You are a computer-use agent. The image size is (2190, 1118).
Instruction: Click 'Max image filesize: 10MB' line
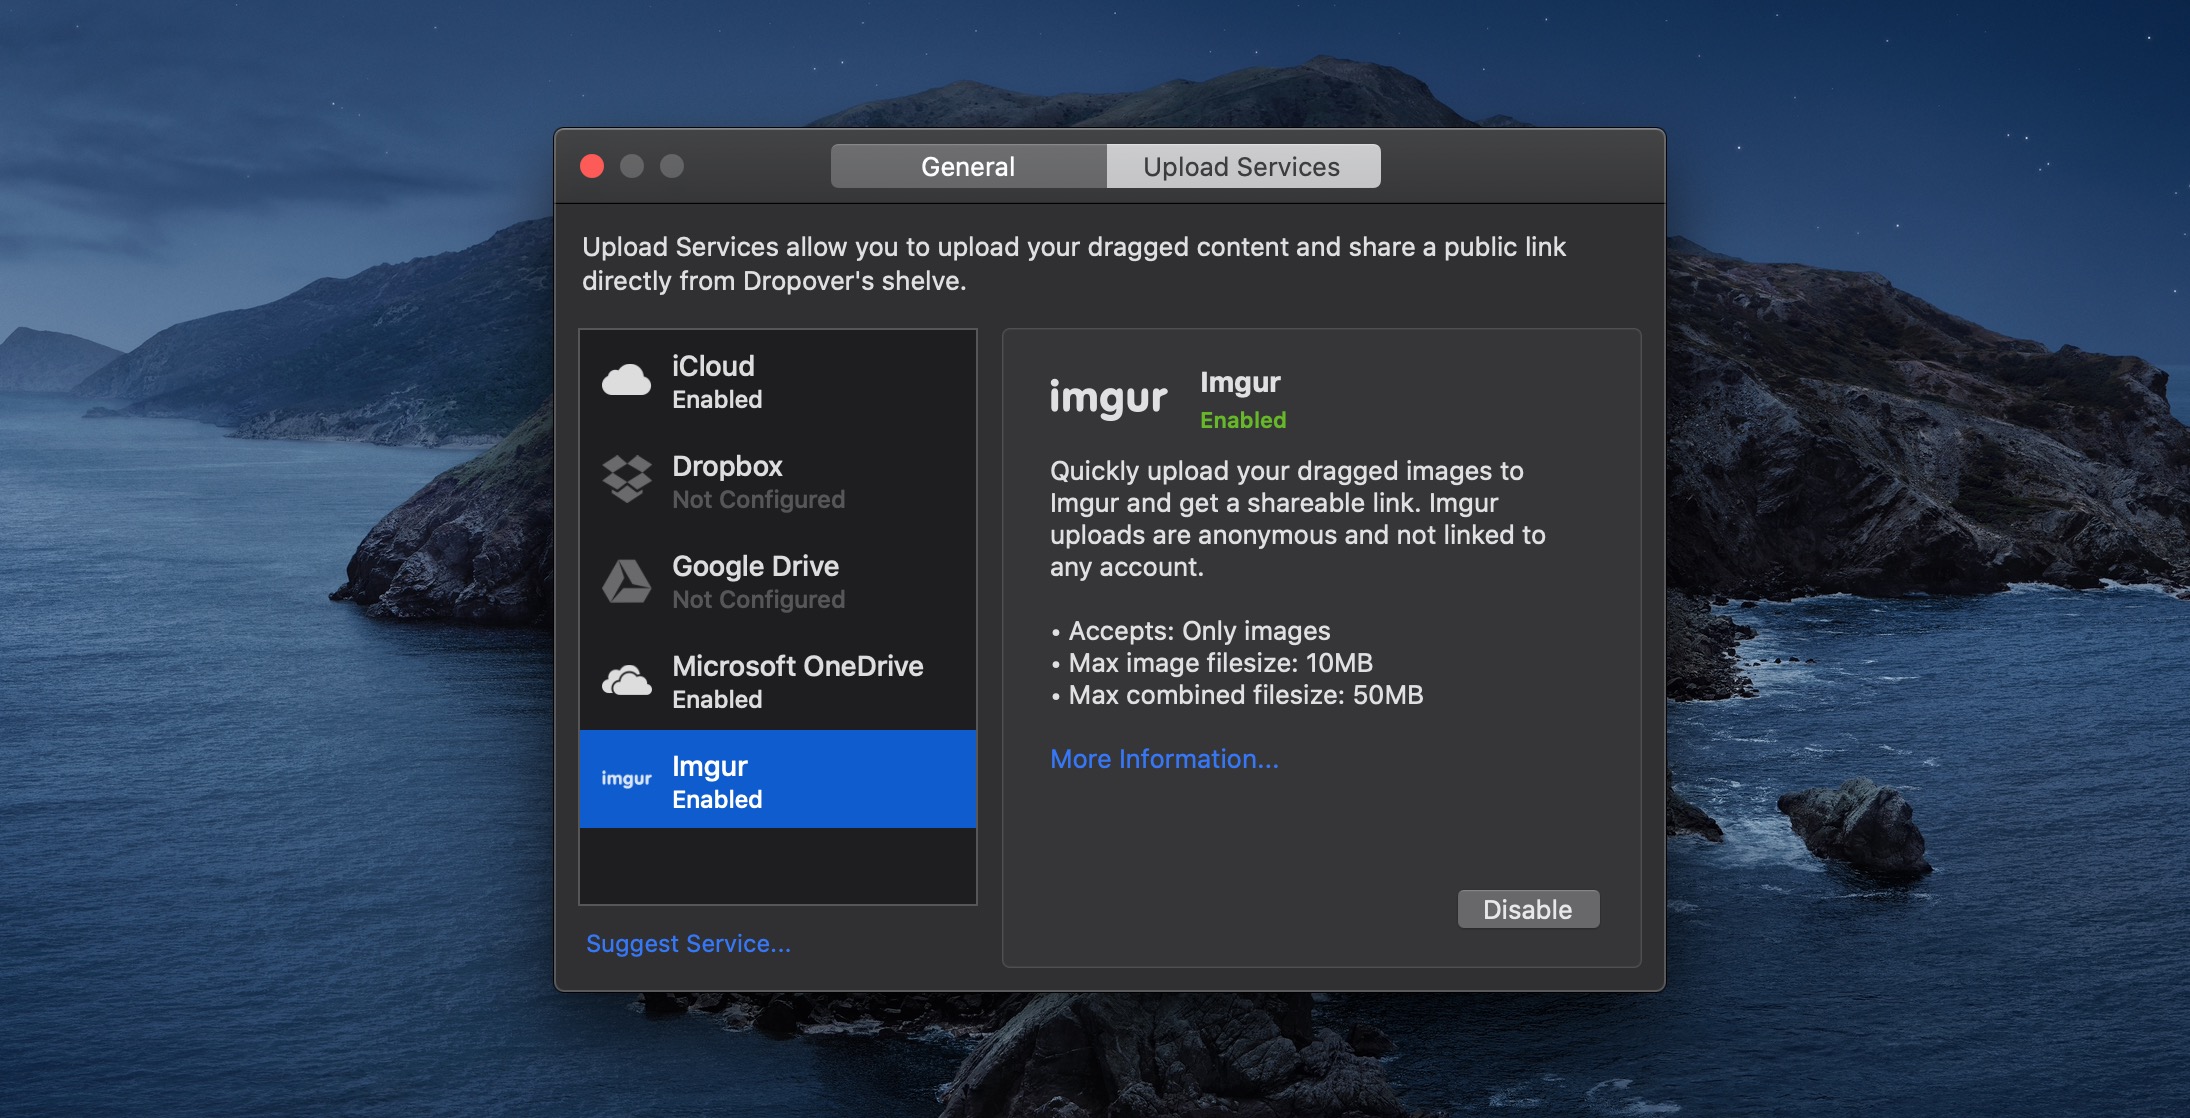(x=1212, y=663)
